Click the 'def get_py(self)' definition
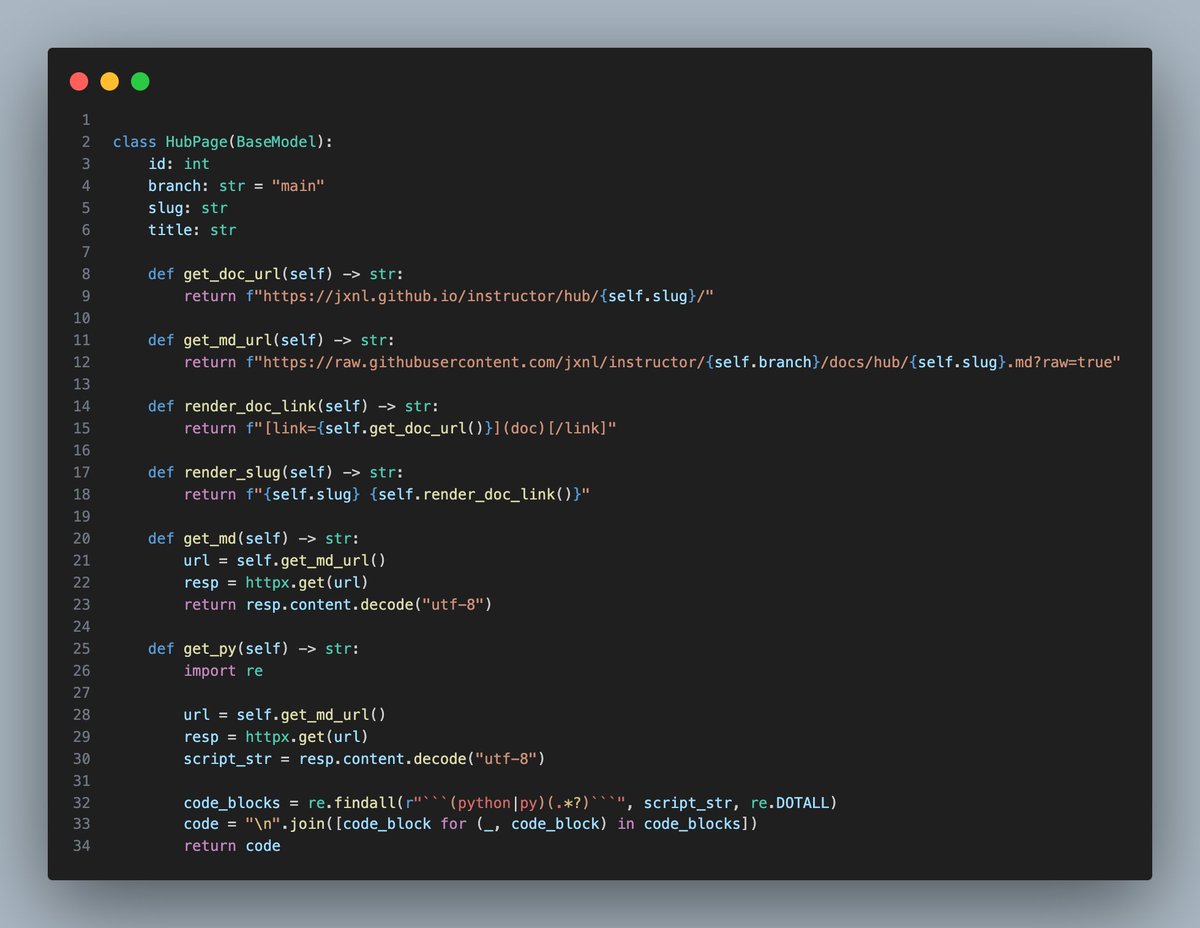 click(x=253, y=648)
